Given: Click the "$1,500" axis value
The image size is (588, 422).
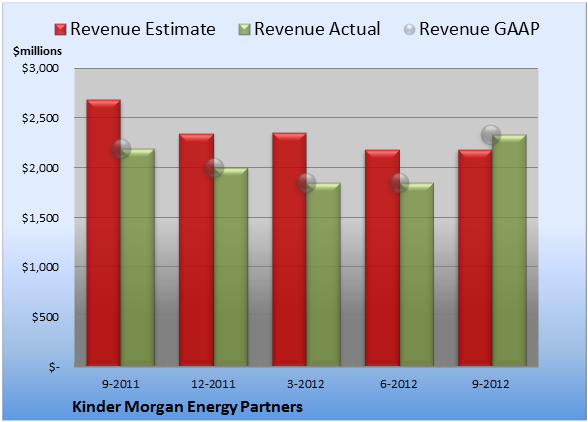Looking at the screenshot, I should tap(40, 218).
